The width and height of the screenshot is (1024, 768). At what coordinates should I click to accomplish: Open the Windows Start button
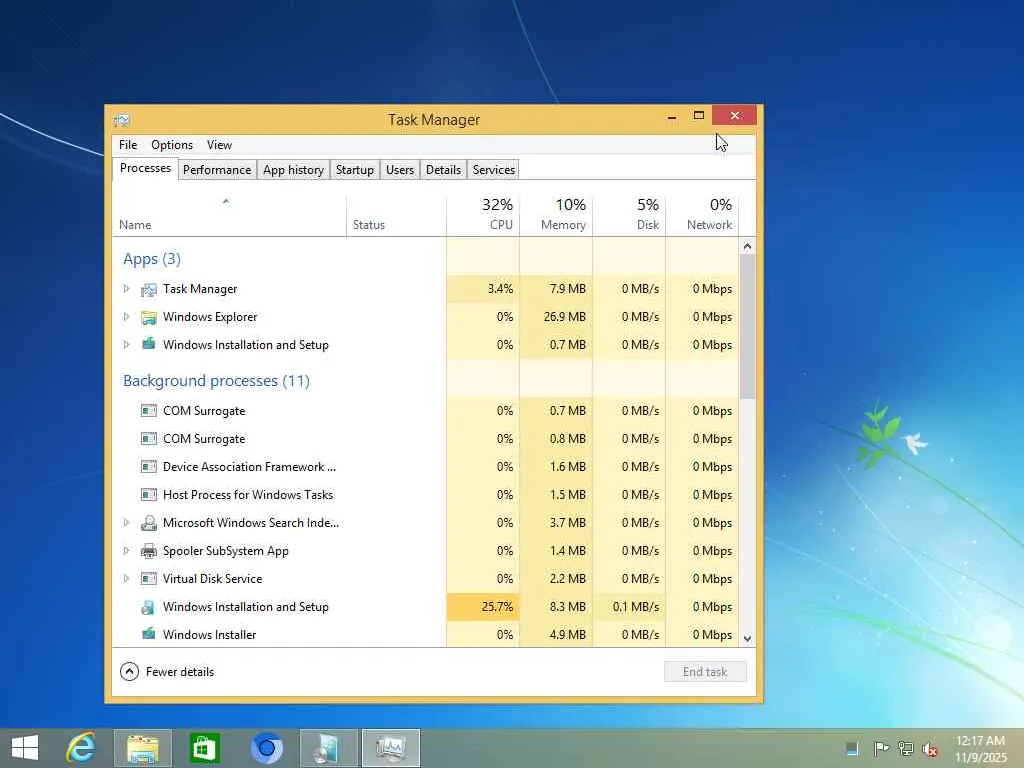coord(25,748)
